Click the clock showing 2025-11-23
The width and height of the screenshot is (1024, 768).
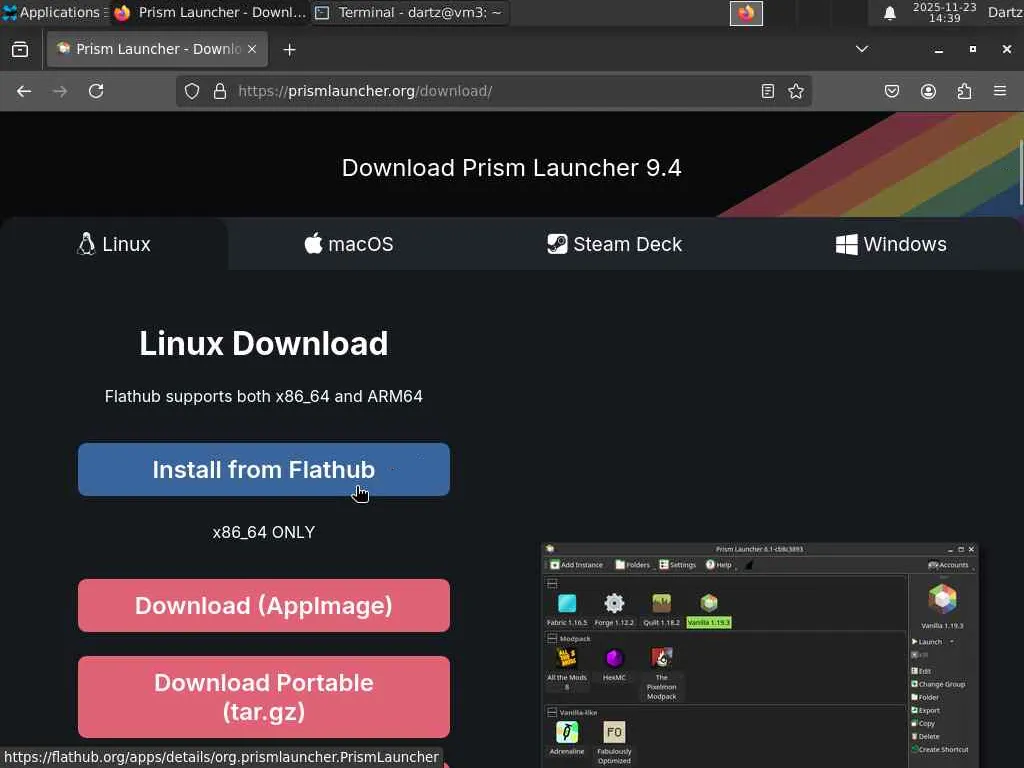944,12
